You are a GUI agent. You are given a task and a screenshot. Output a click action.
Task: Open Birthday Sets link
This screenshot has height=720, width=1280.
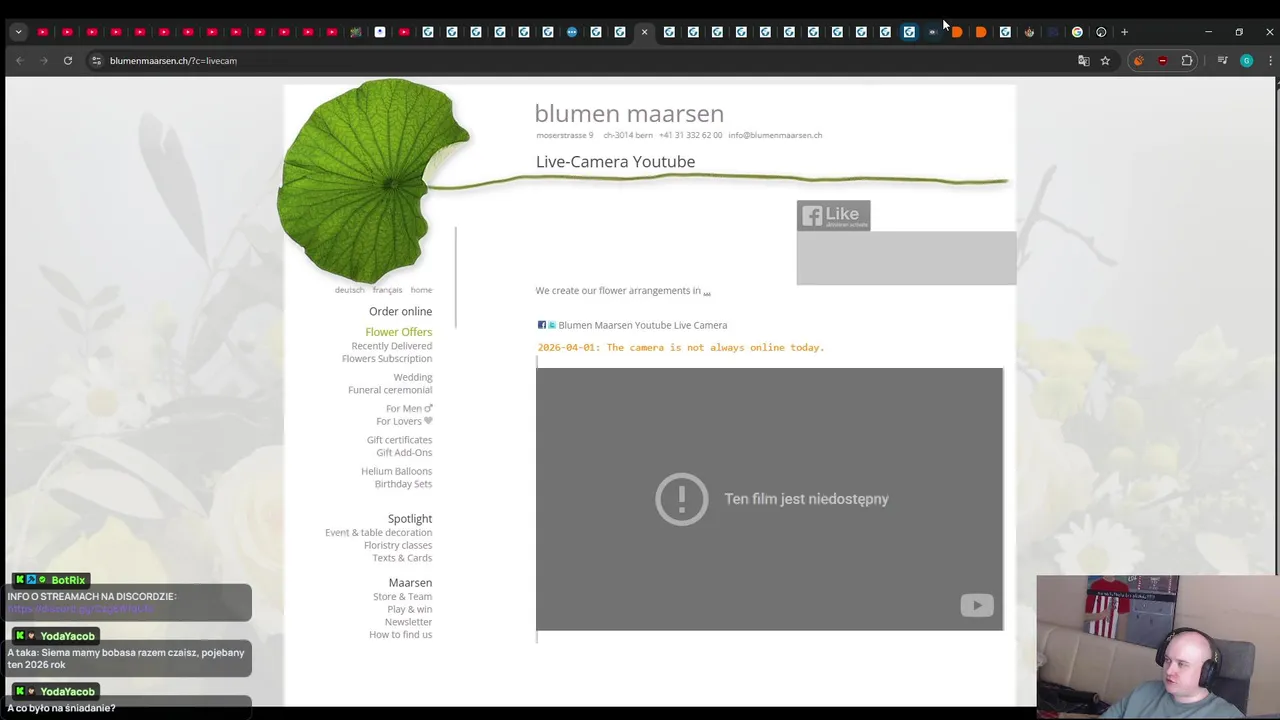click(403, 484)
